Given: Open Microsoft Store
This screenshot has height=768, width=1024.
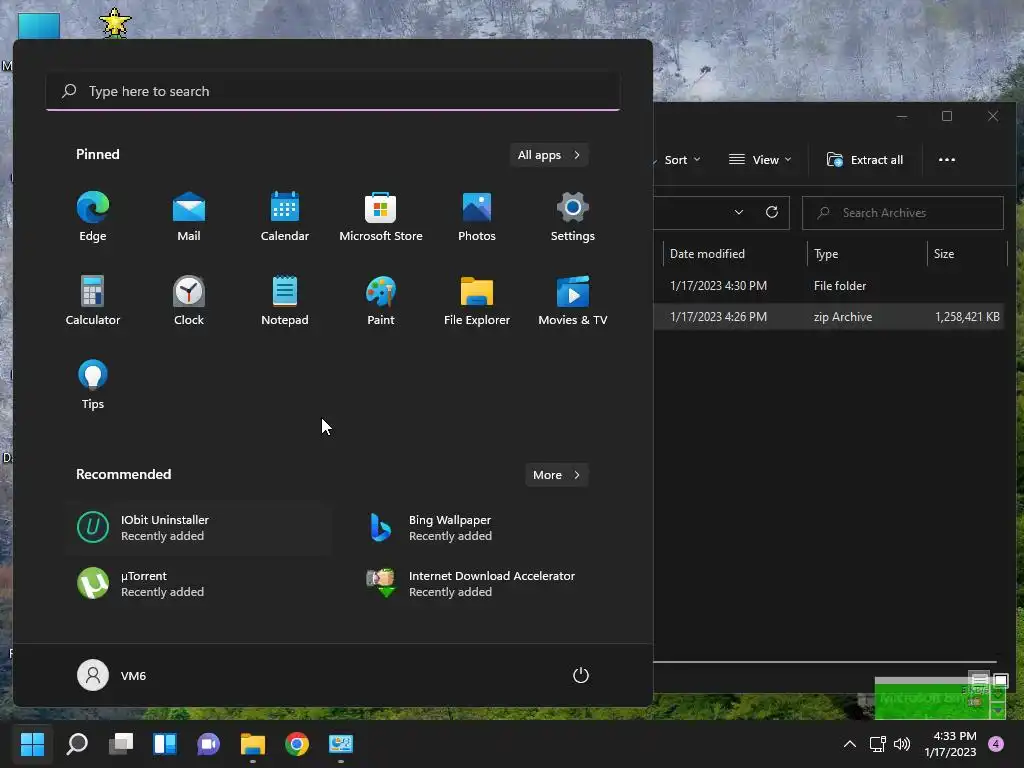Looking at the screenshot, I should 381,217.
